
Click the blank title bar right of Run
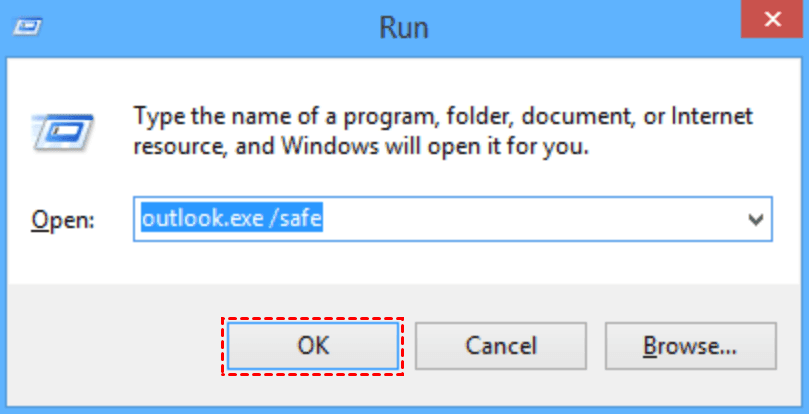[x=580, y=26]
